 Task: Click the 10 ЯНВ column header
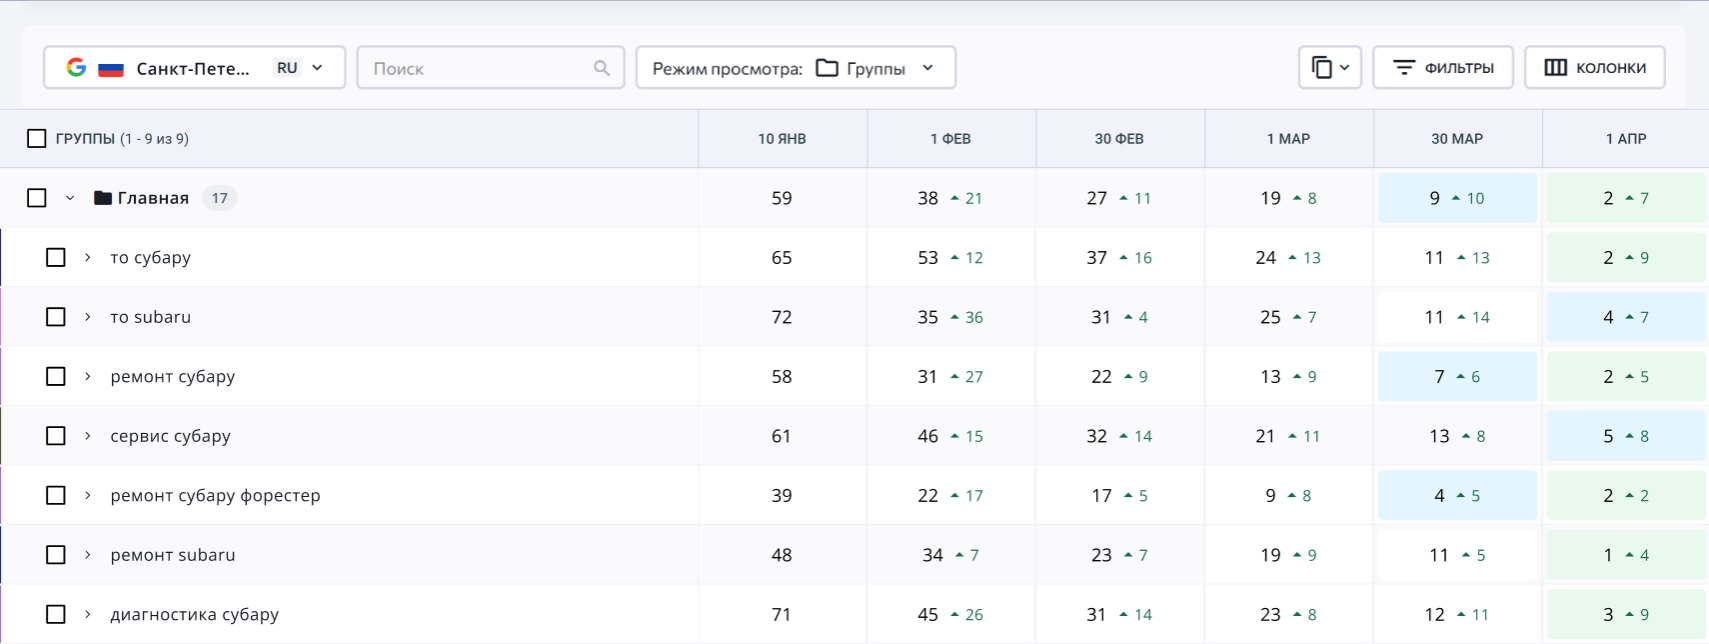[782, 139]
